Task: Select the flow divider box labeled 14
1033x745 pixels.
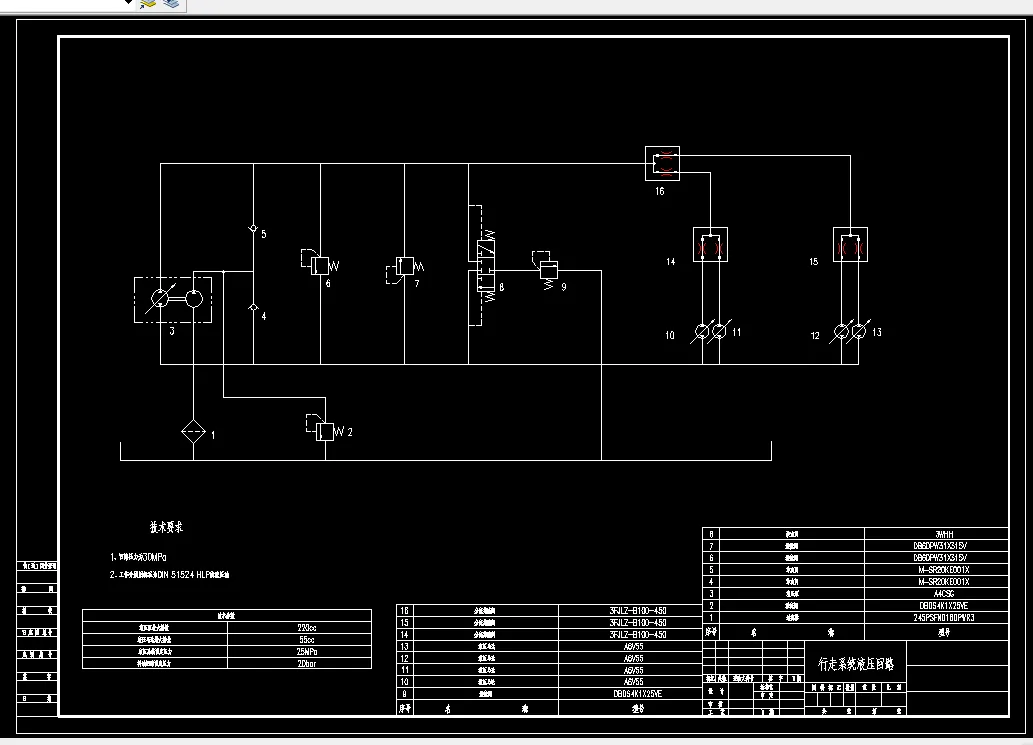Action: (710, 245)
